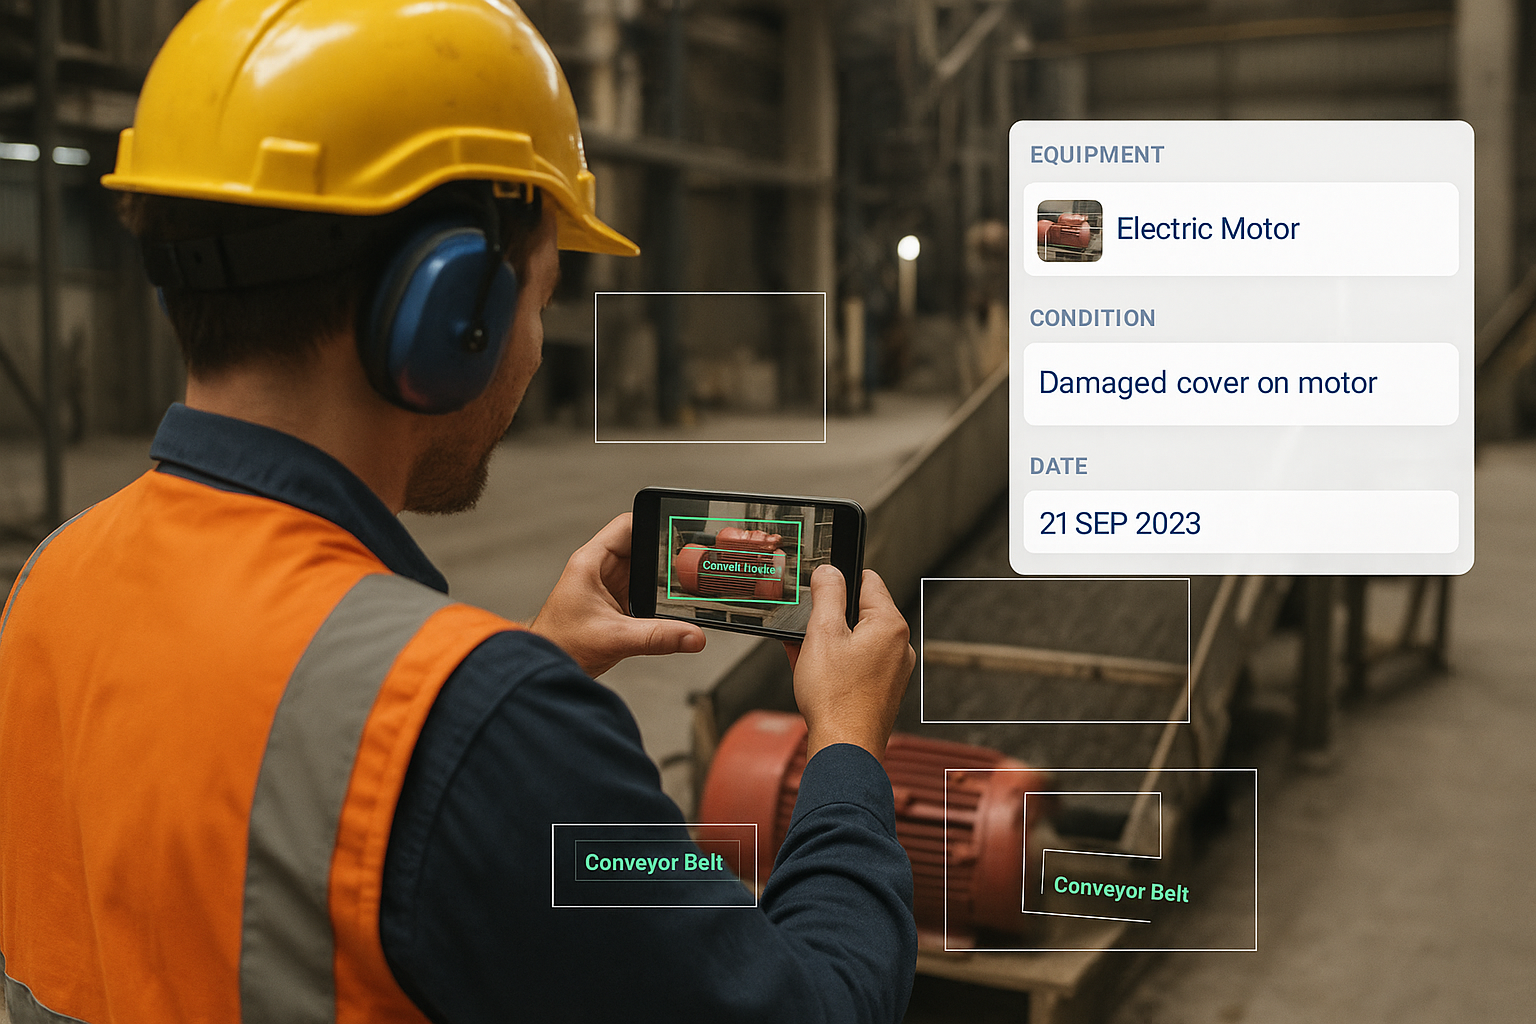Click the CONDITION section heading
This screenshot has height=1024, width=1536.
pyautogui.click(x=1092, y=318)
